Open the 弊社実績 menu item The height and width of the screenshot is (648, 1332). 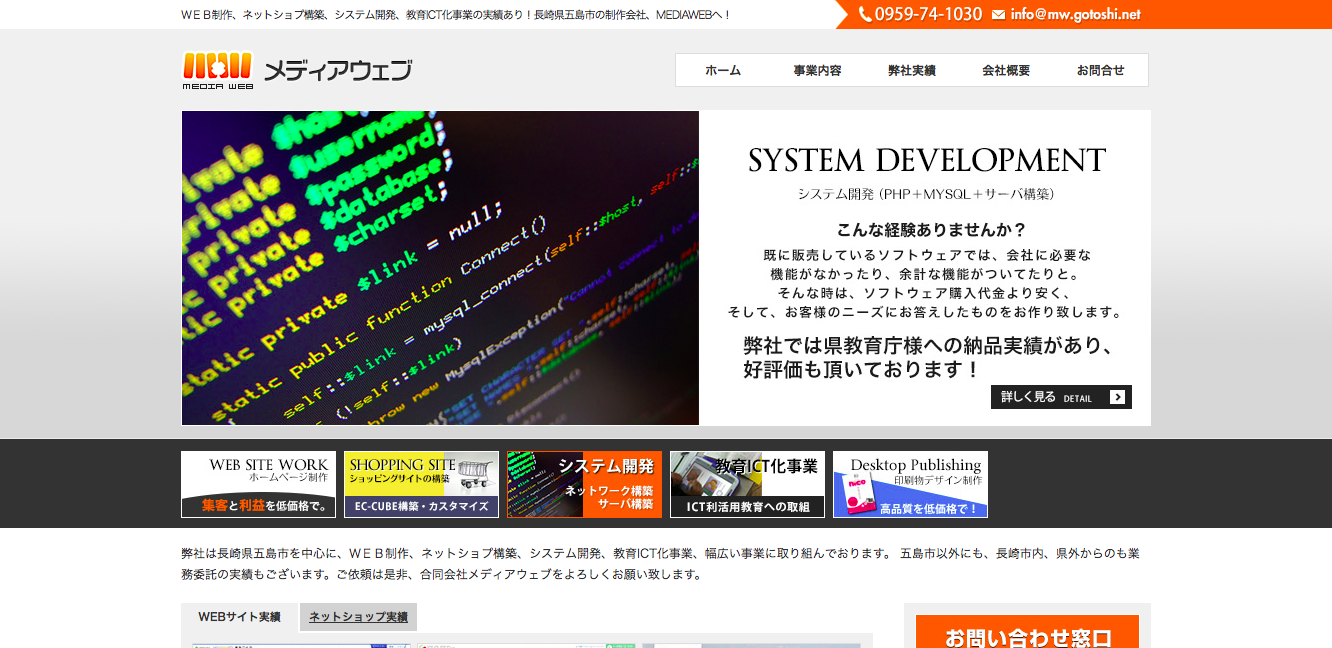[911, 70]
